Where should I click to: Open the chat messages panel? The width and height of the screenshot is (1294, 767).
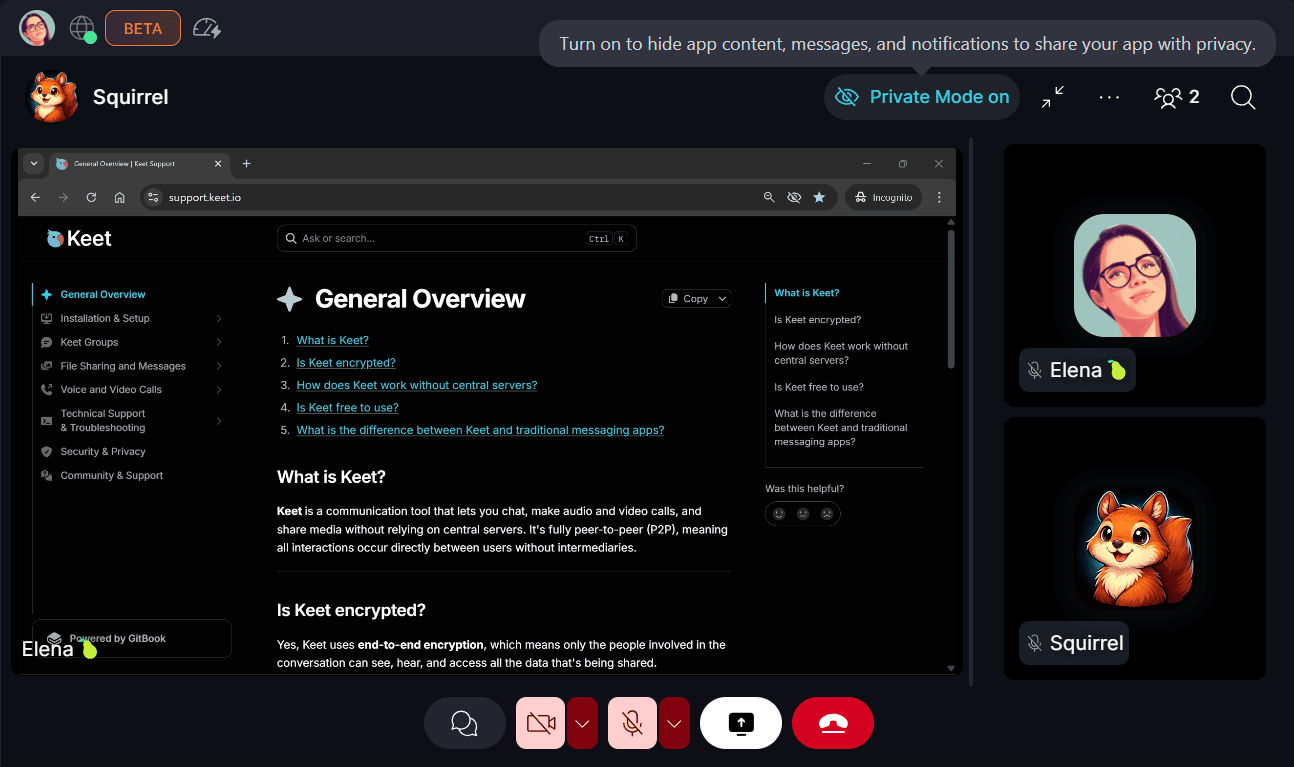point(465,723)
